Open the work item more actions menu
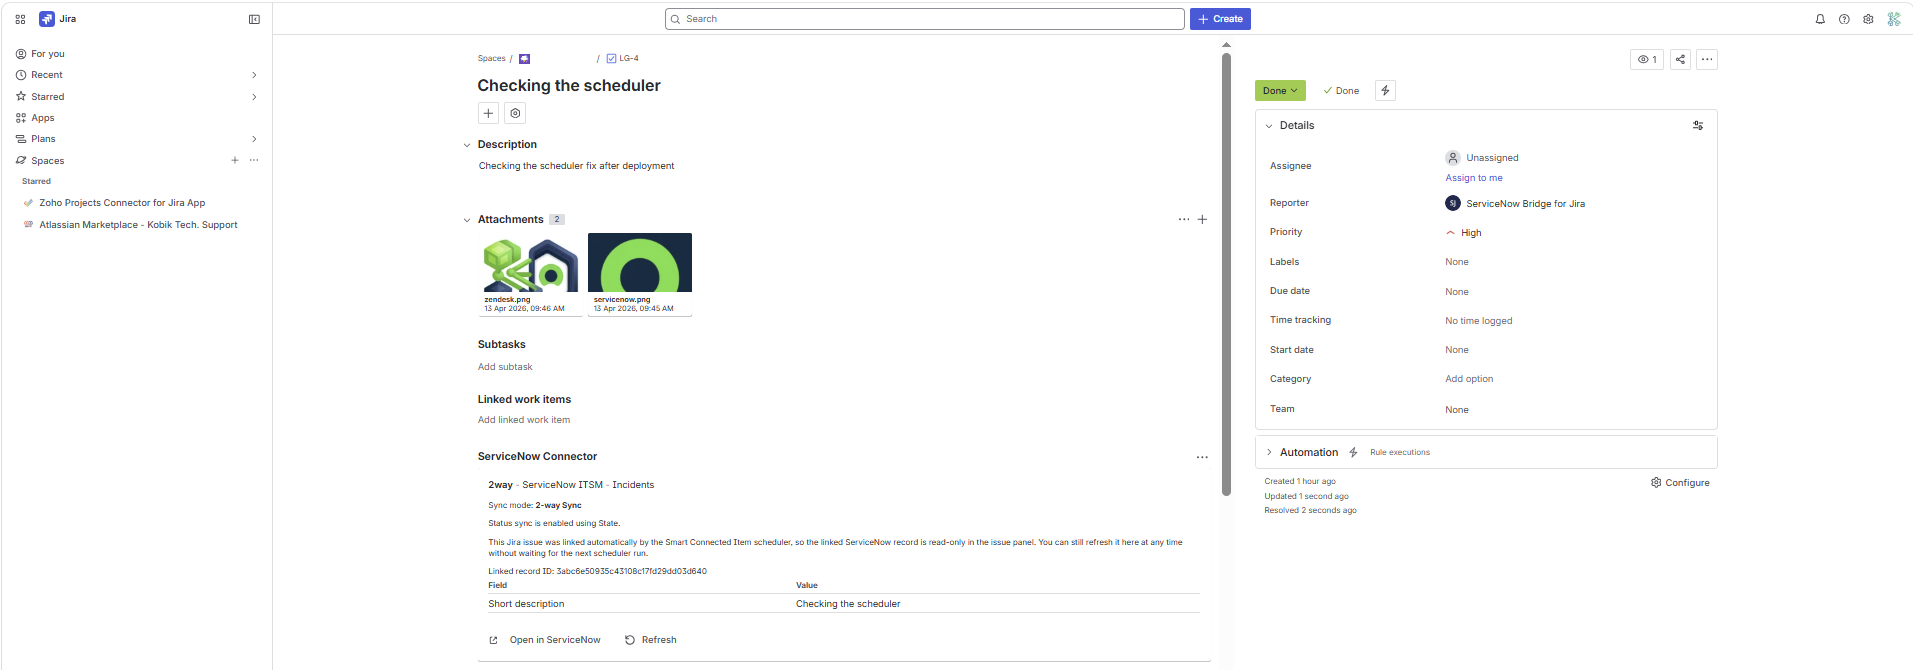Viewport: 1913px width, 670px height. point(1707,59)
